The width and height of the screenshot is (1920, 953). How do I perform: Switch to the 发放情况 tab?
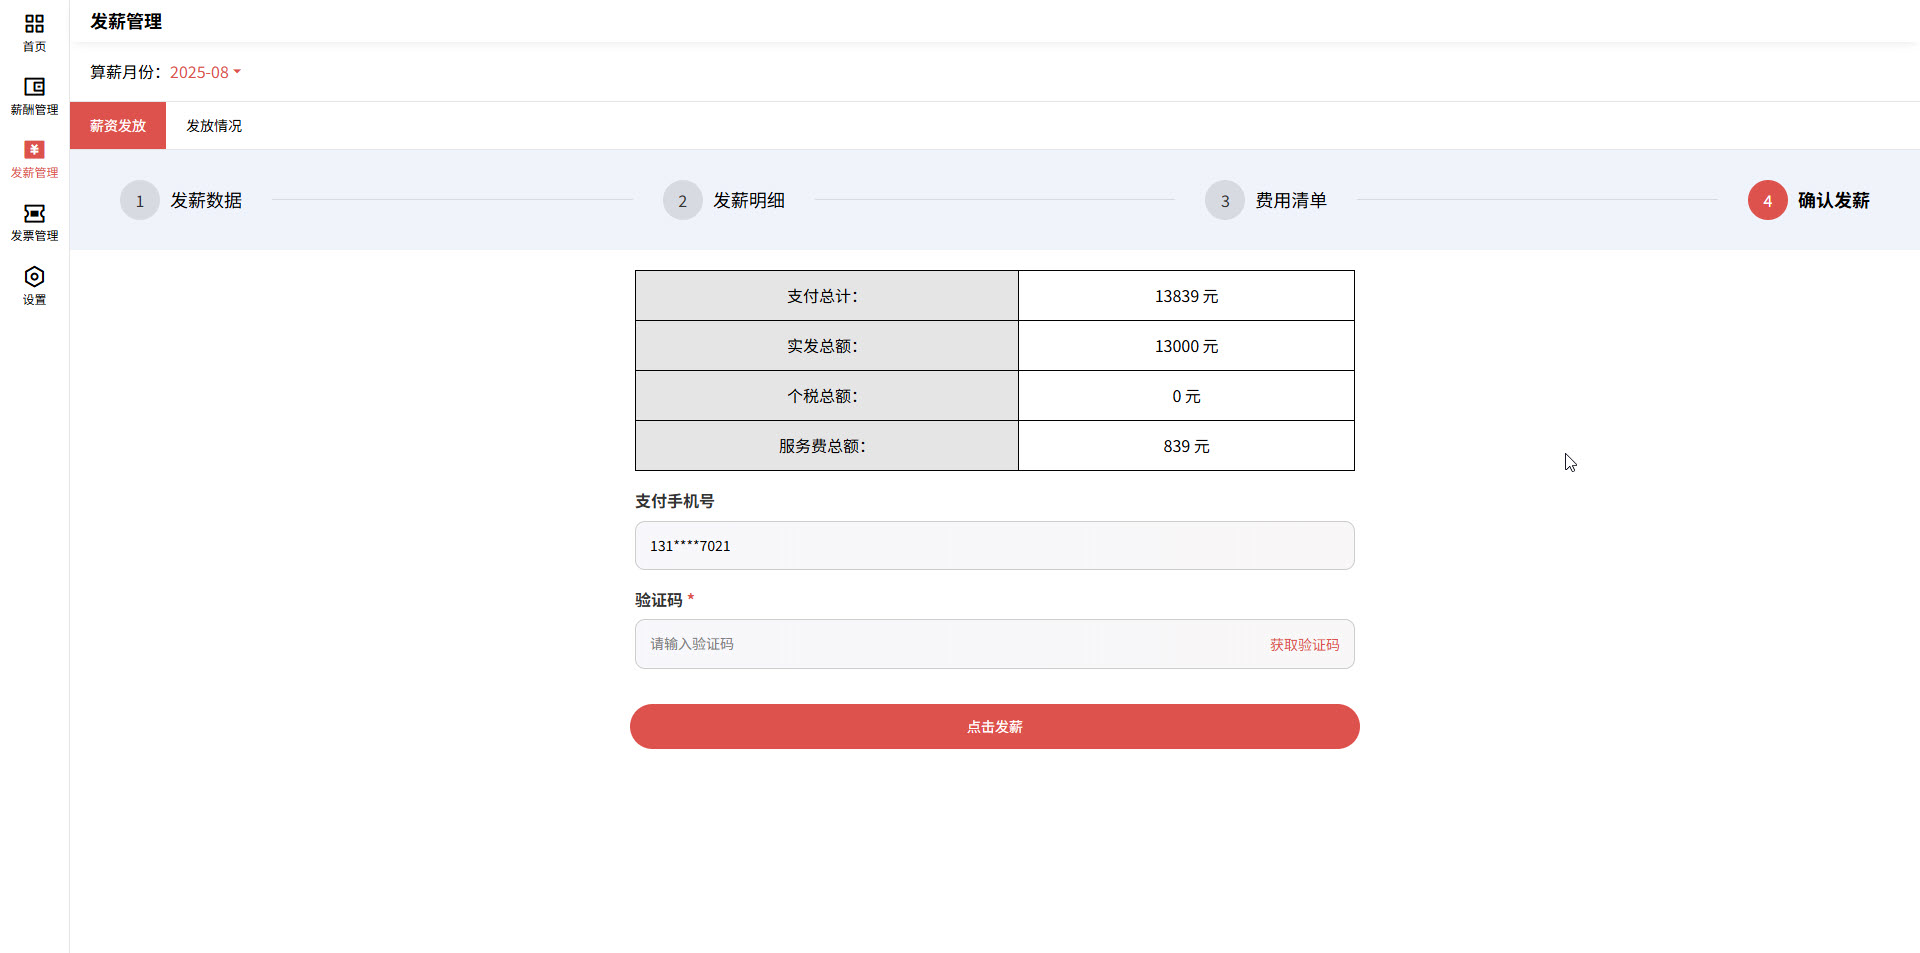tap(213, 125)
